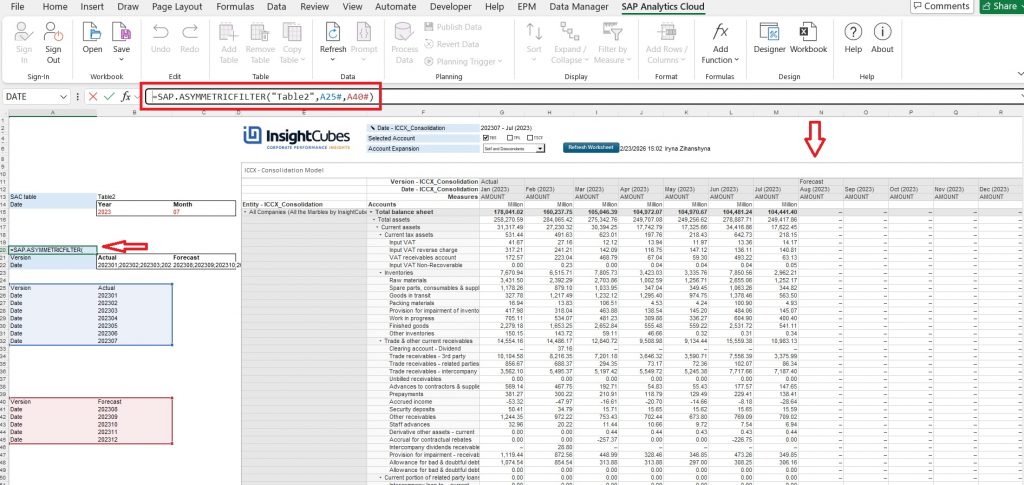1024x485 pixels.
Task: Click the Date - ICCX_Consolidation filter label
Action: tap(423, 128)
